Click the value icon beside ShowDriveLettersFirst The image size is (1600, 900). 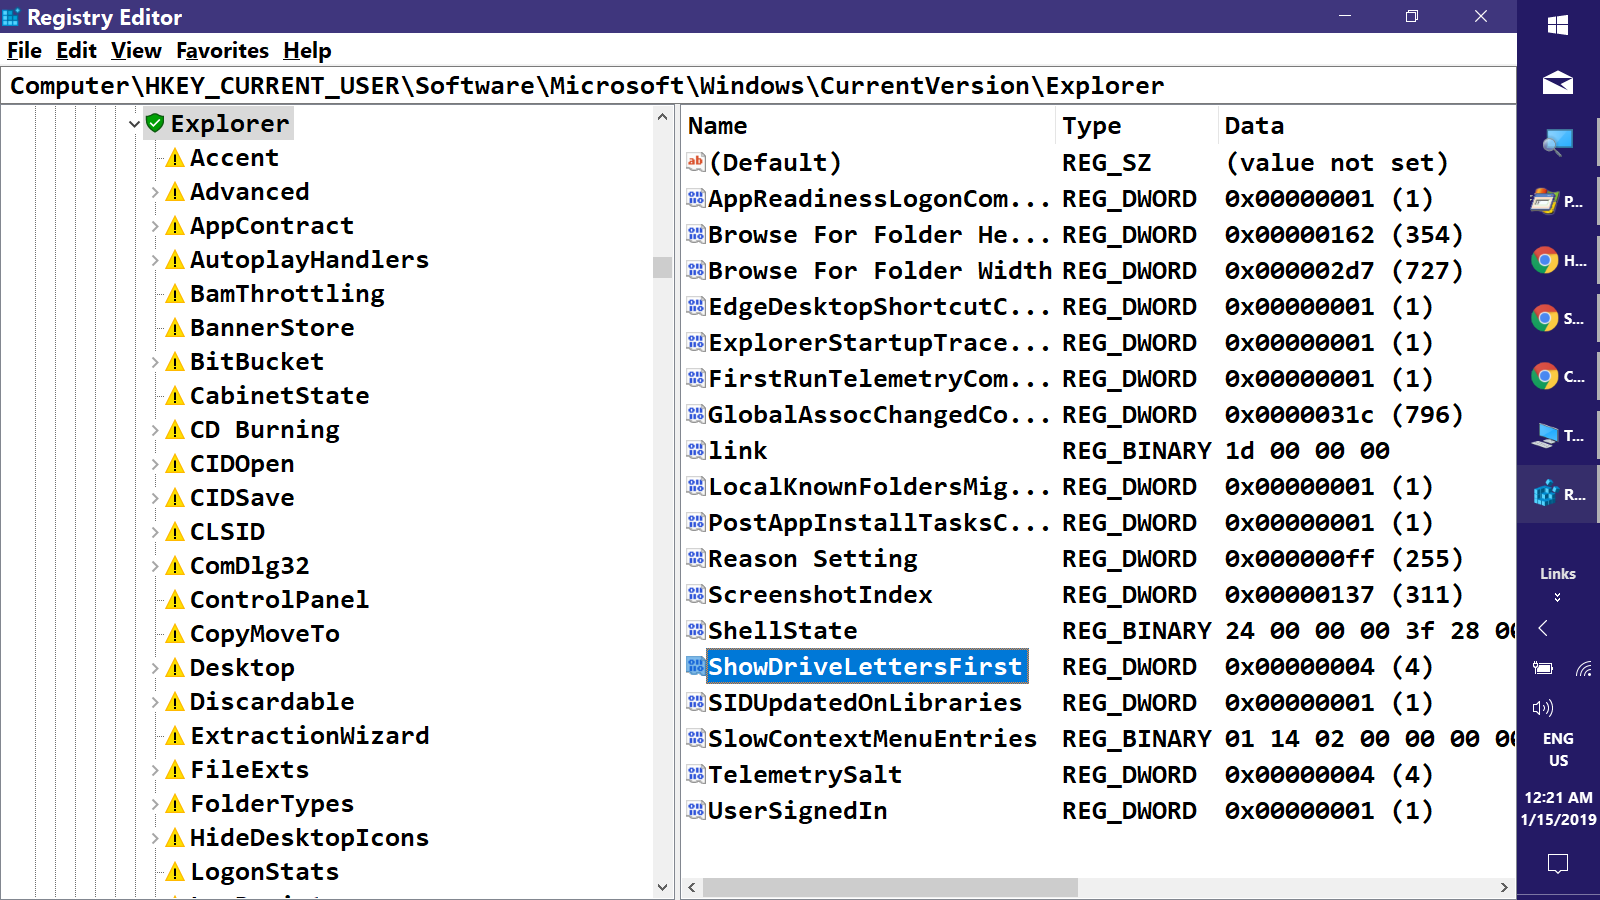(696, 666)
